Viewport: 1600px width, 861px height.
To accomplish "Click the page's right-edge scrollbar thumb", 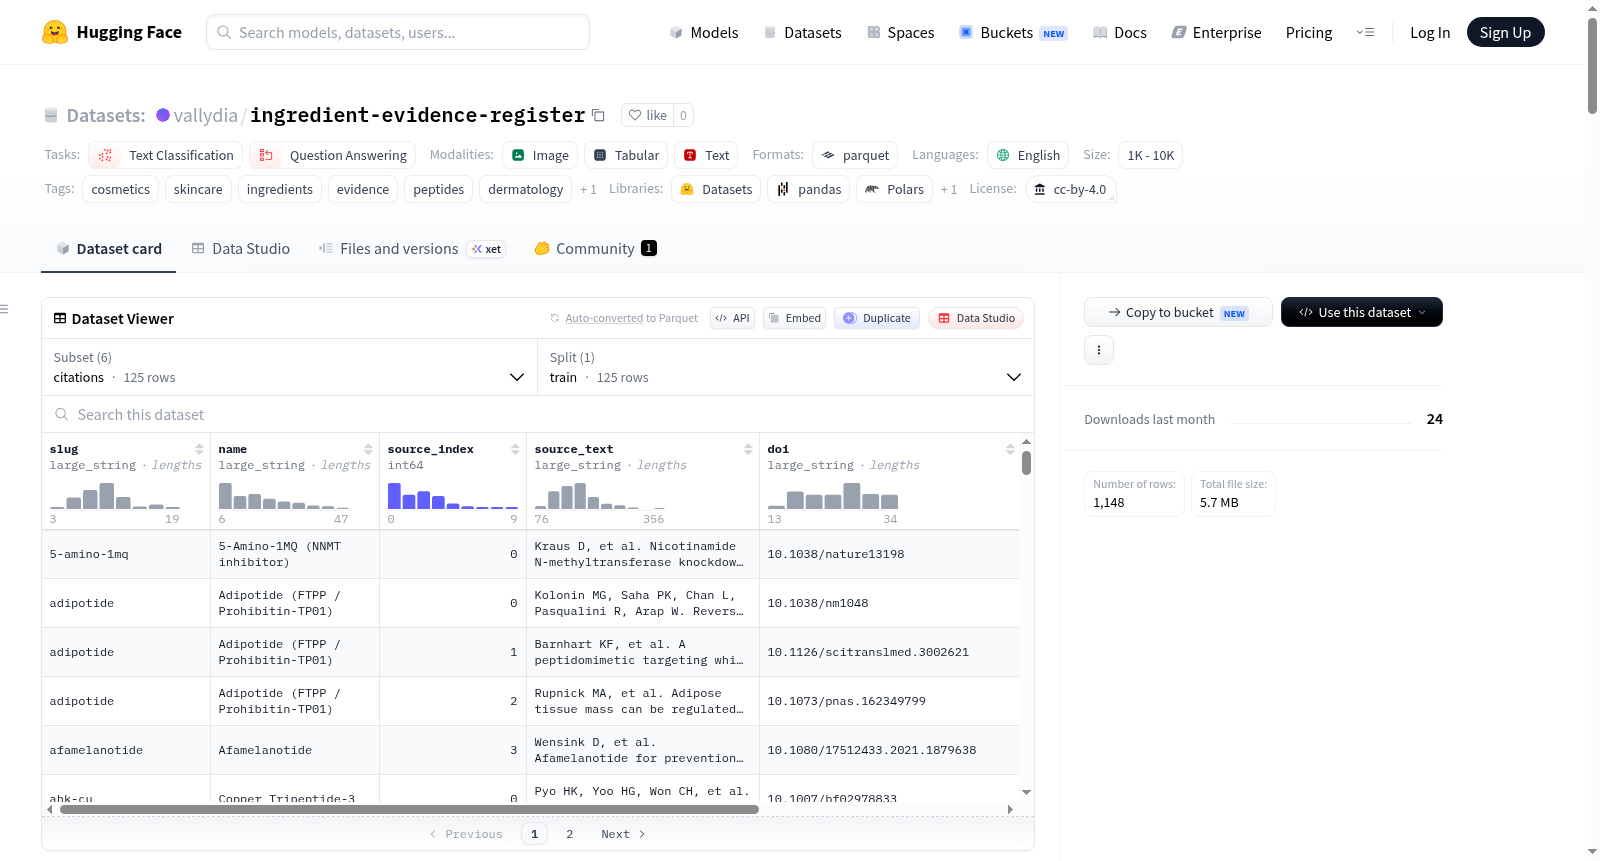I will (1592, 66).
